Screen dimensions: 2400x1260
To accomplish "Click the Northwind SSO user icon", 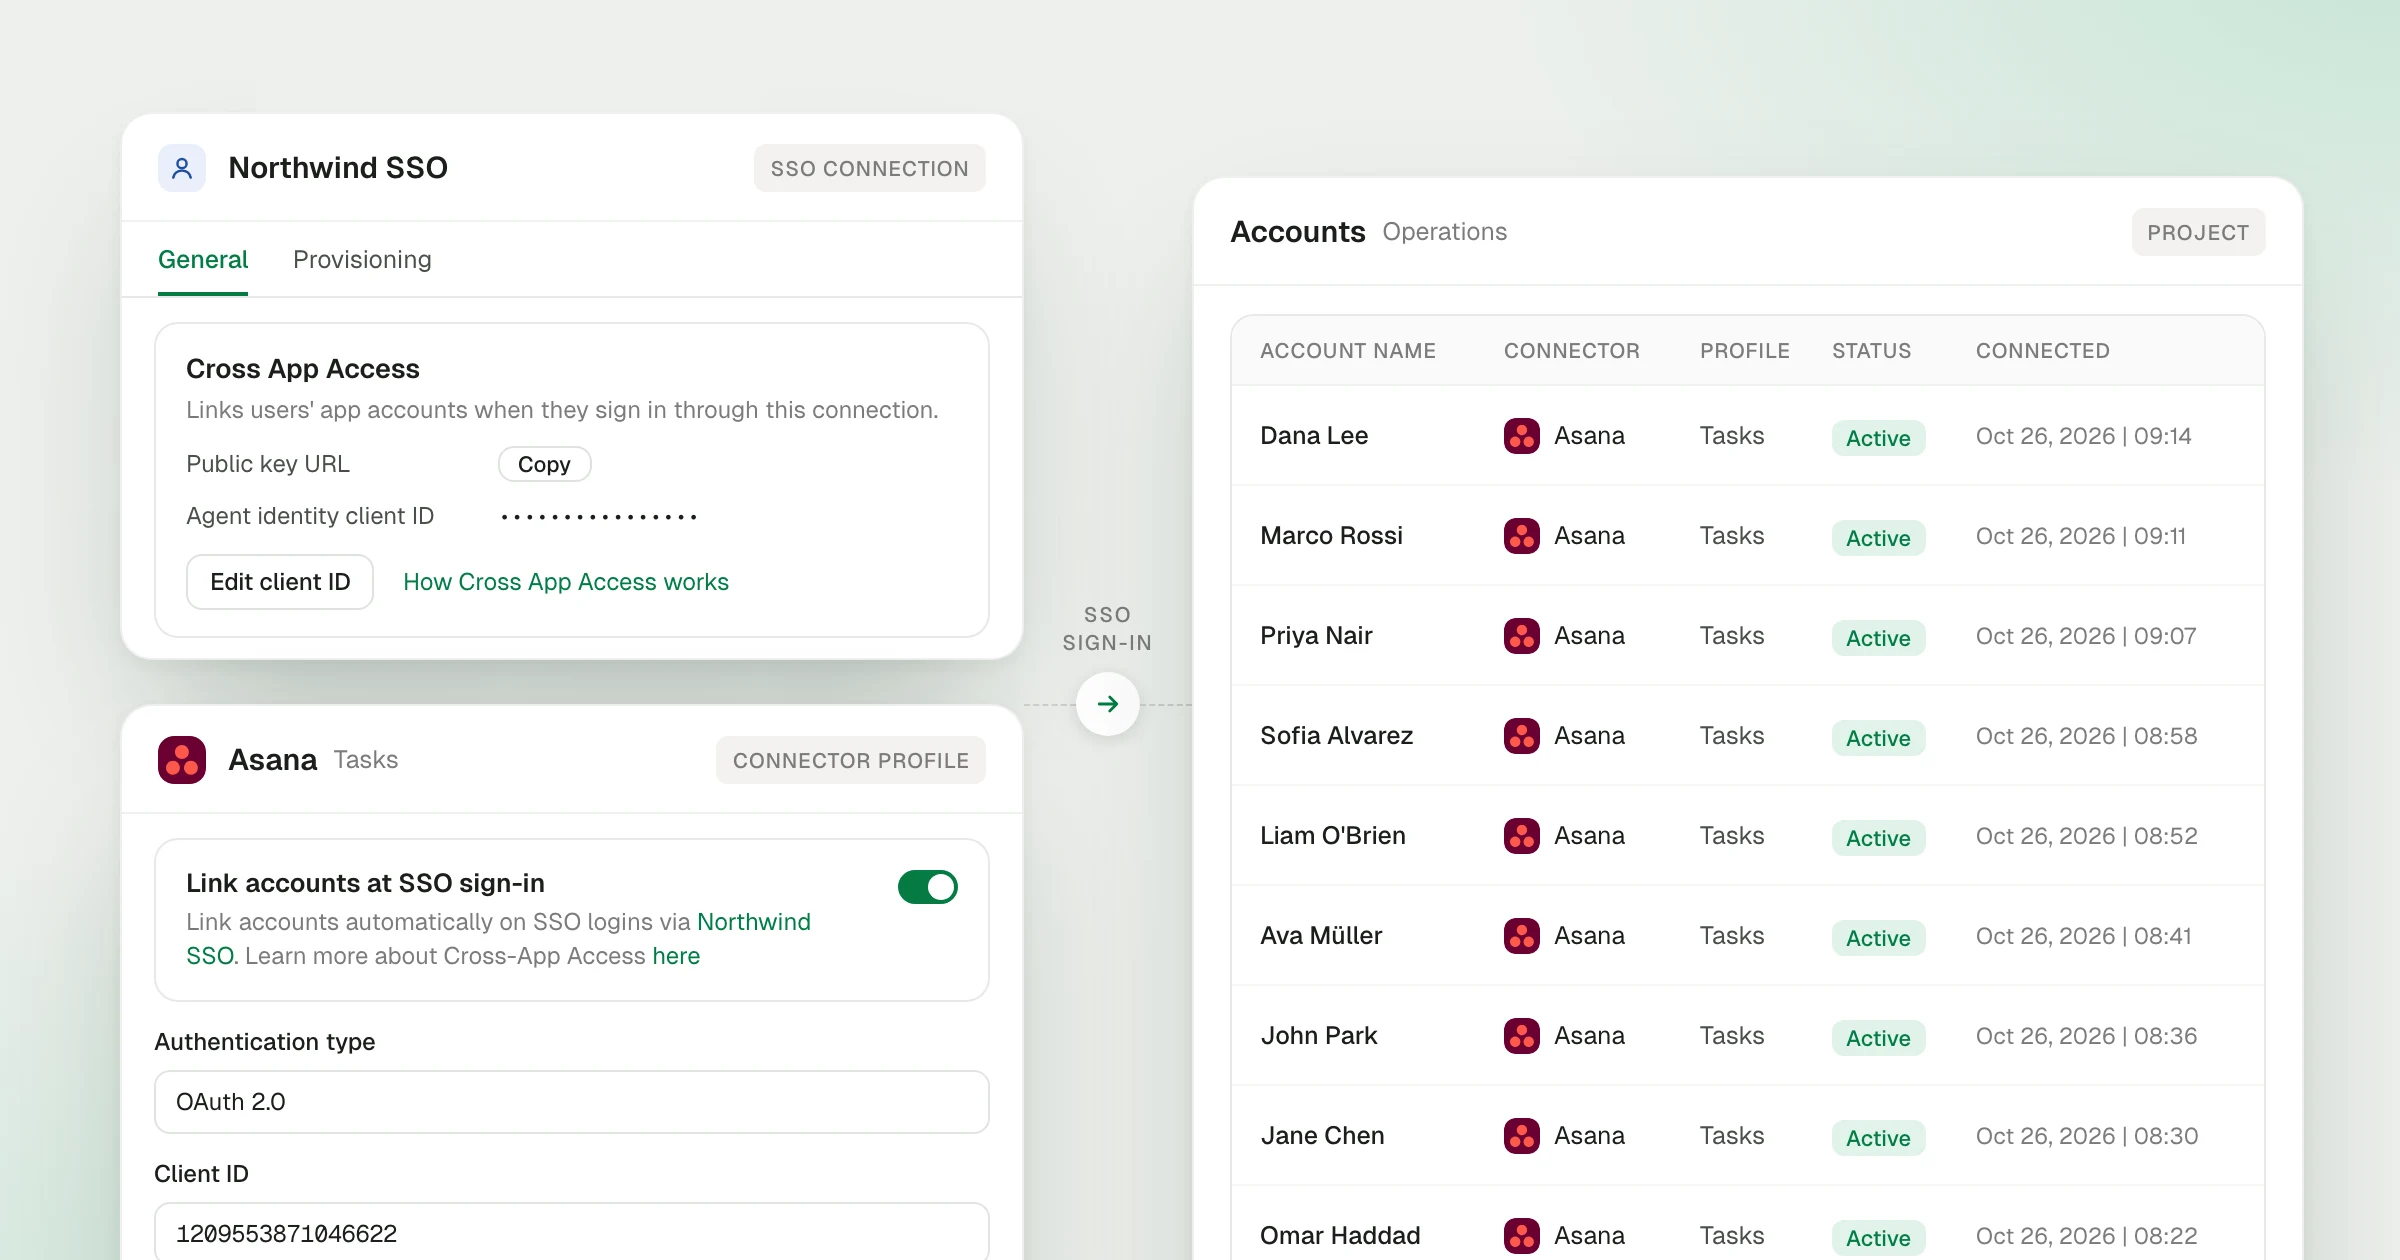I will pos(182,168).
